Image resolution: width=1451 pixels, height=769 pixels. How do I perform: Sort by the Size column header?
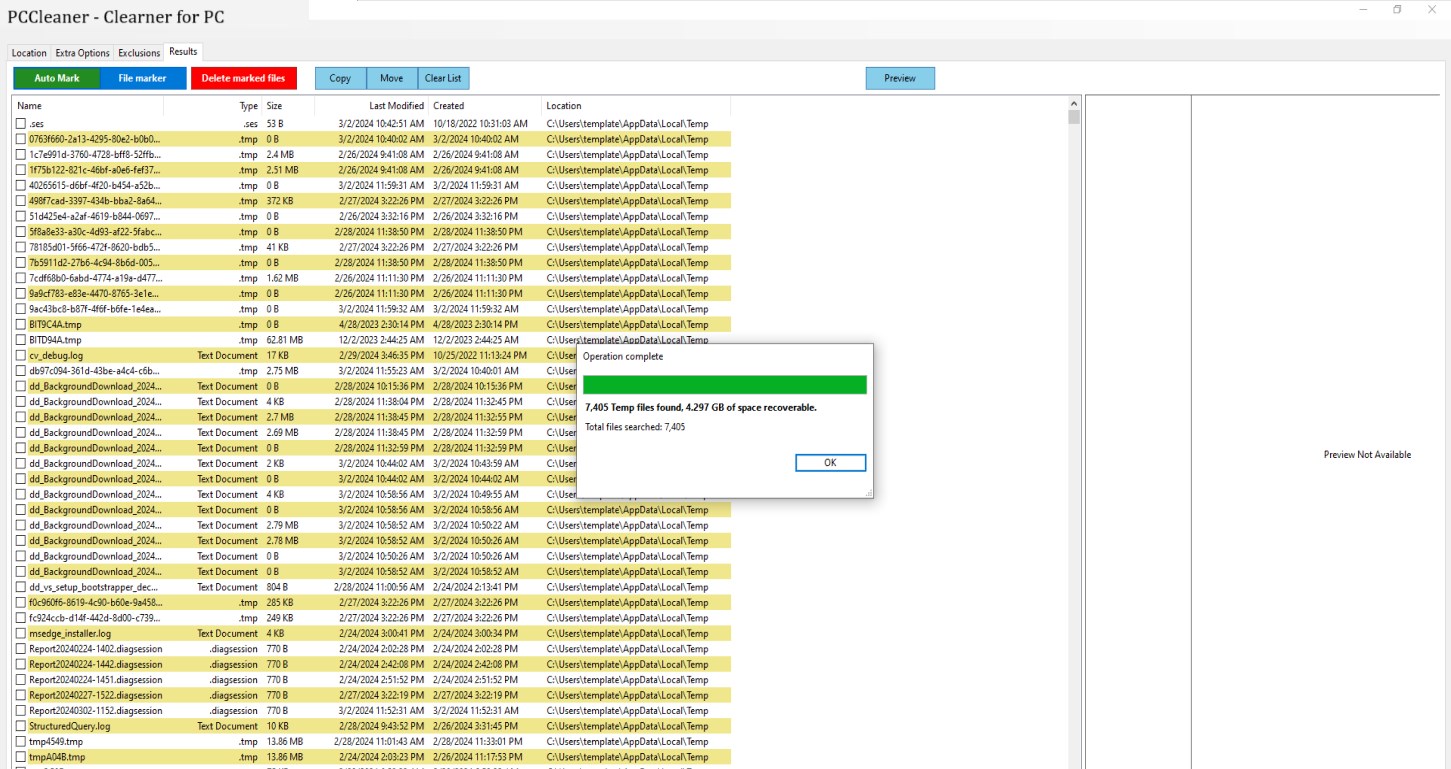tap(289, 106)
